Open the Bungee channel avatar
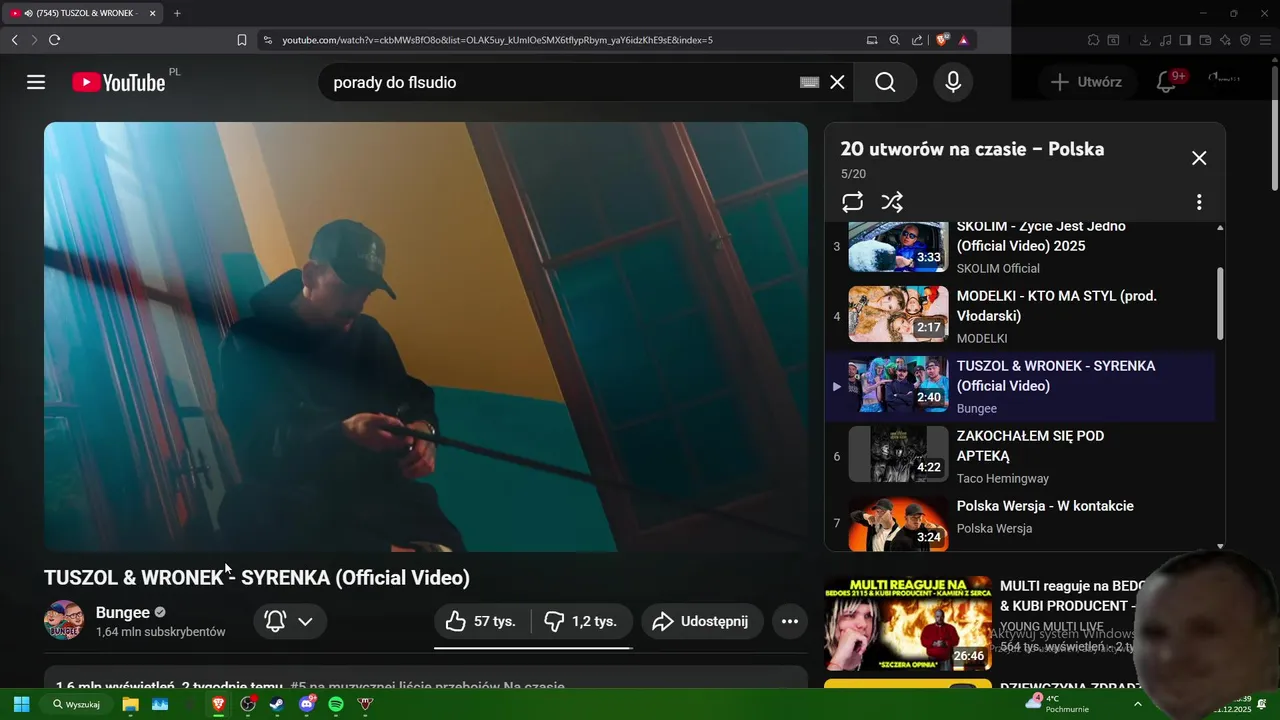This screenshot has width=1280, height=720. point(64,621)
